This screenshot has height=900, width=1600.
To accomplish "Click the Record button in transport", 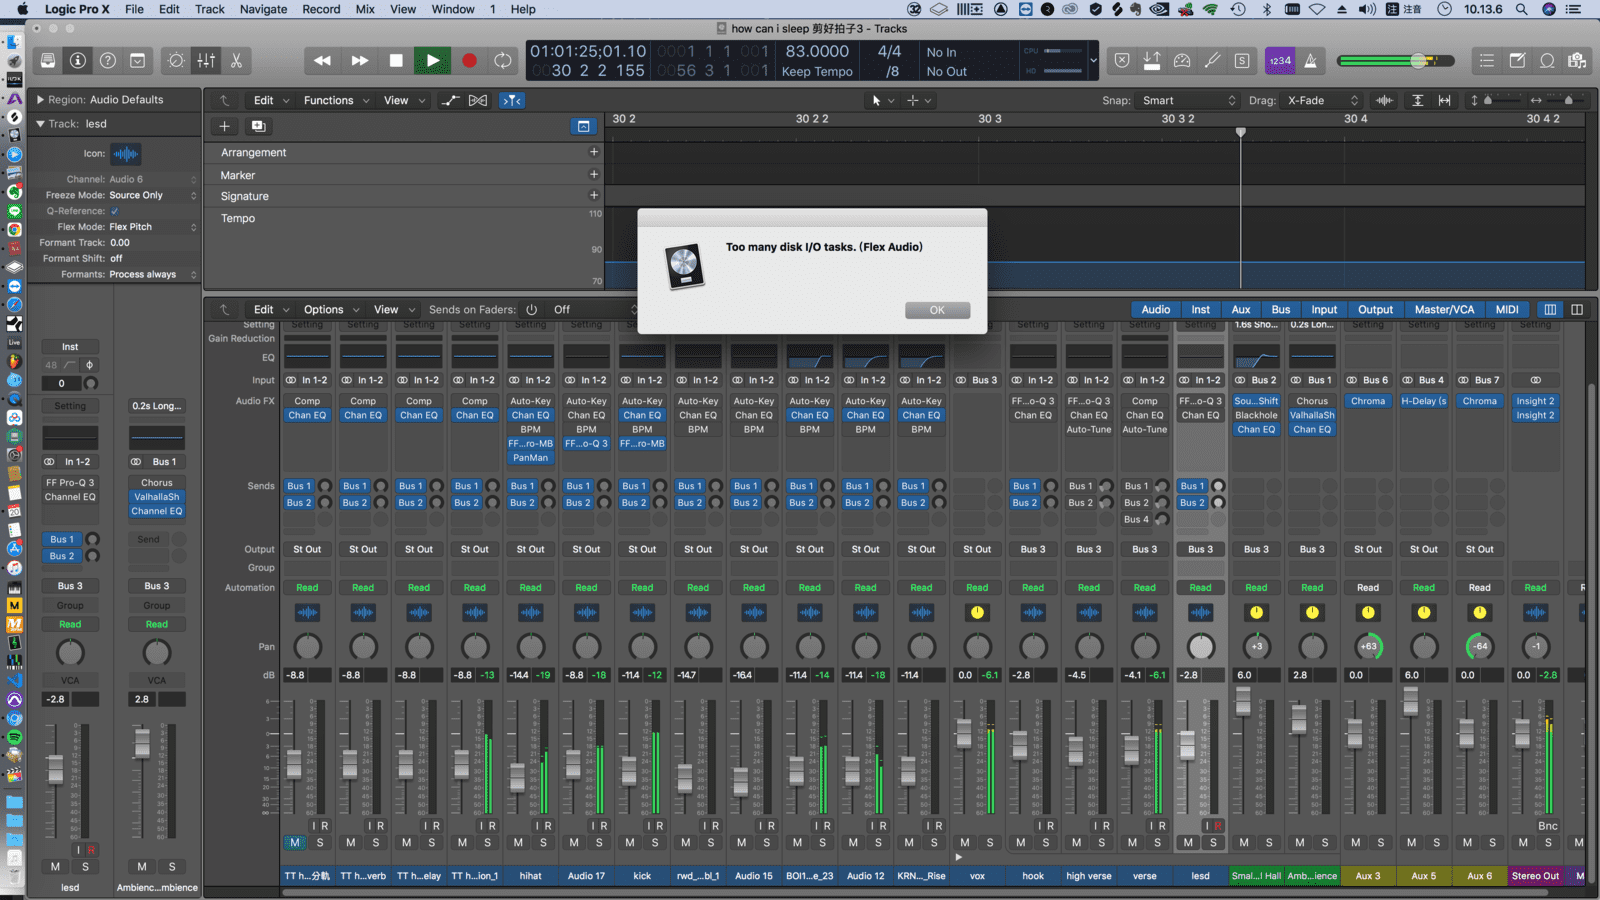I will [x=469, y=61].
